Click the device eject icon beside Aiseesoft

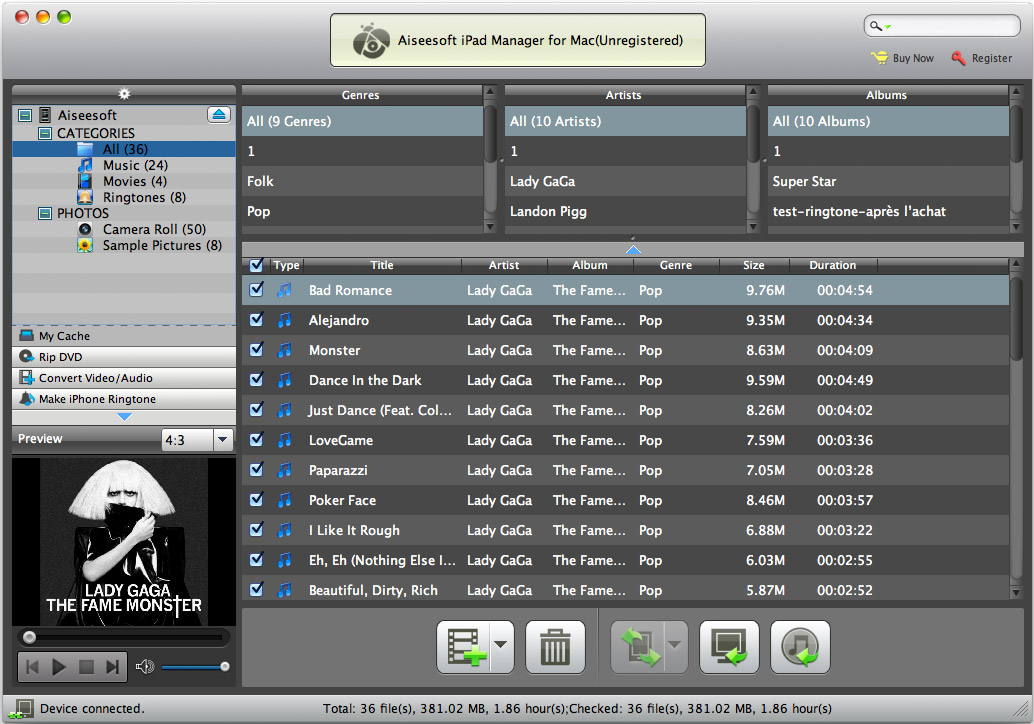[x=219, y=115]
